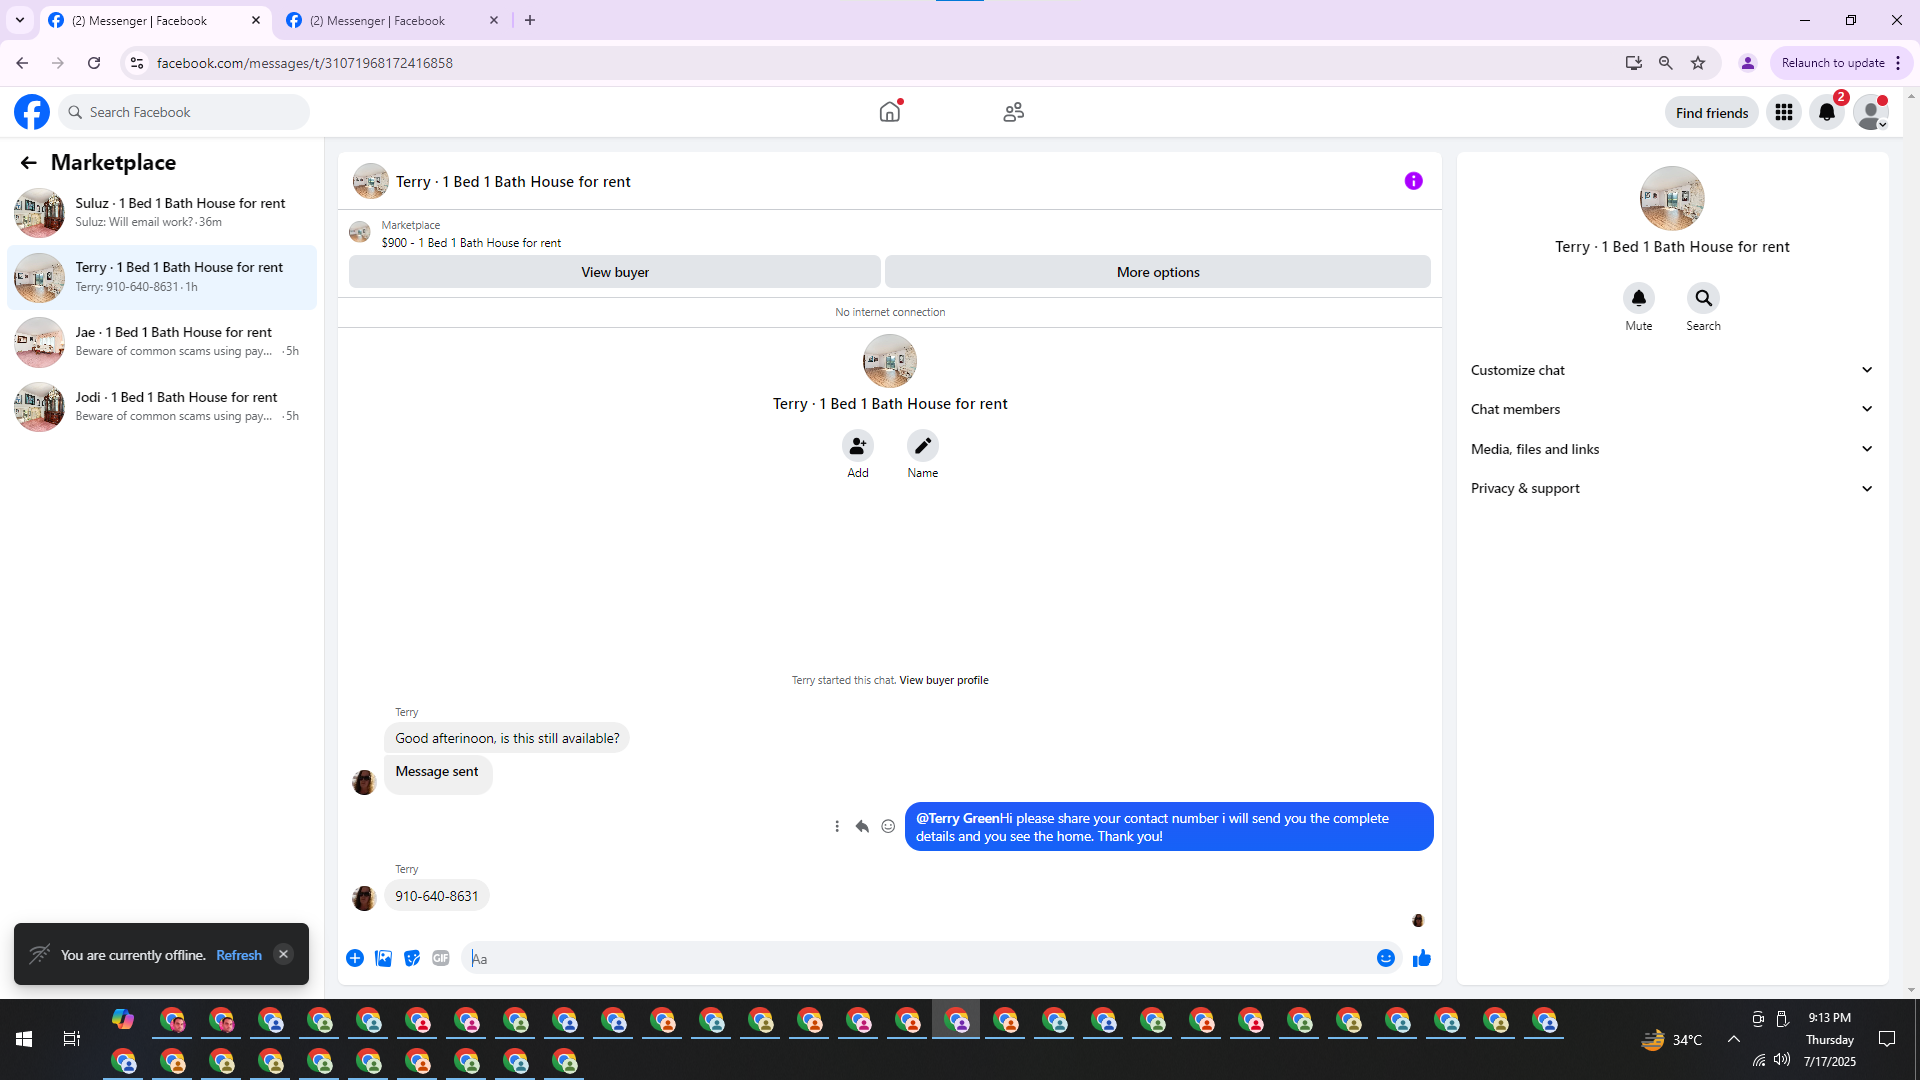
Task: Open Task View on the taskbar
Action: coord(72,1039)
